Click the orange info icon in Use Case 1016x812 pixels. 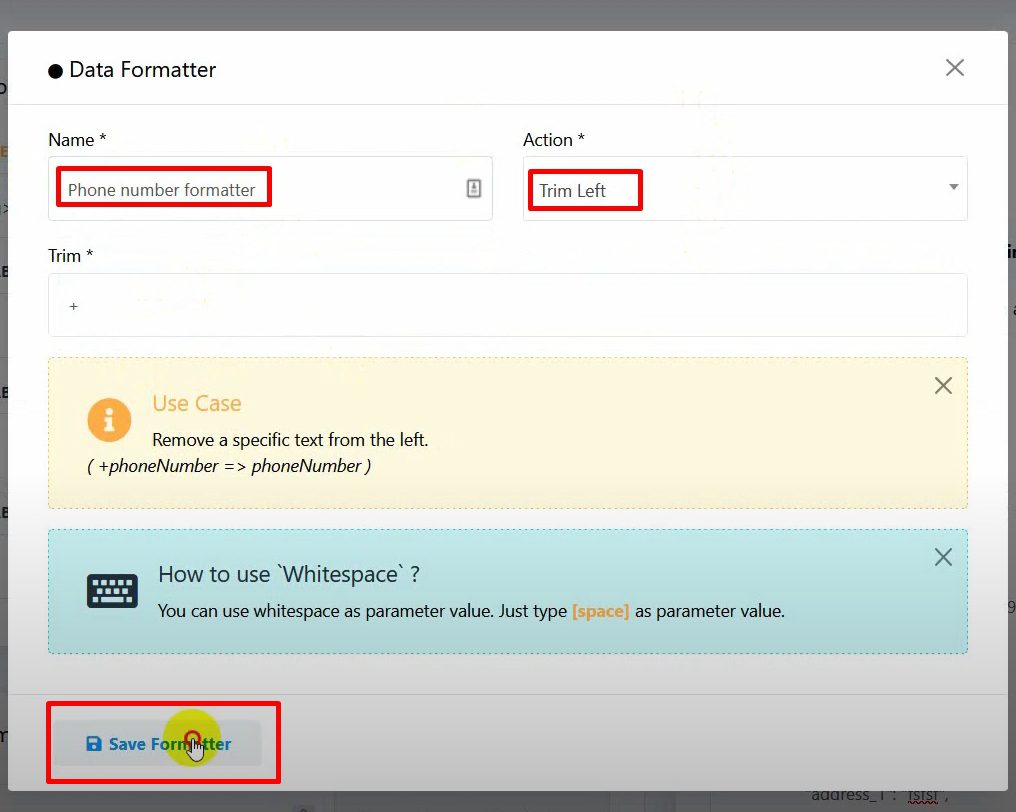point(109,420)
